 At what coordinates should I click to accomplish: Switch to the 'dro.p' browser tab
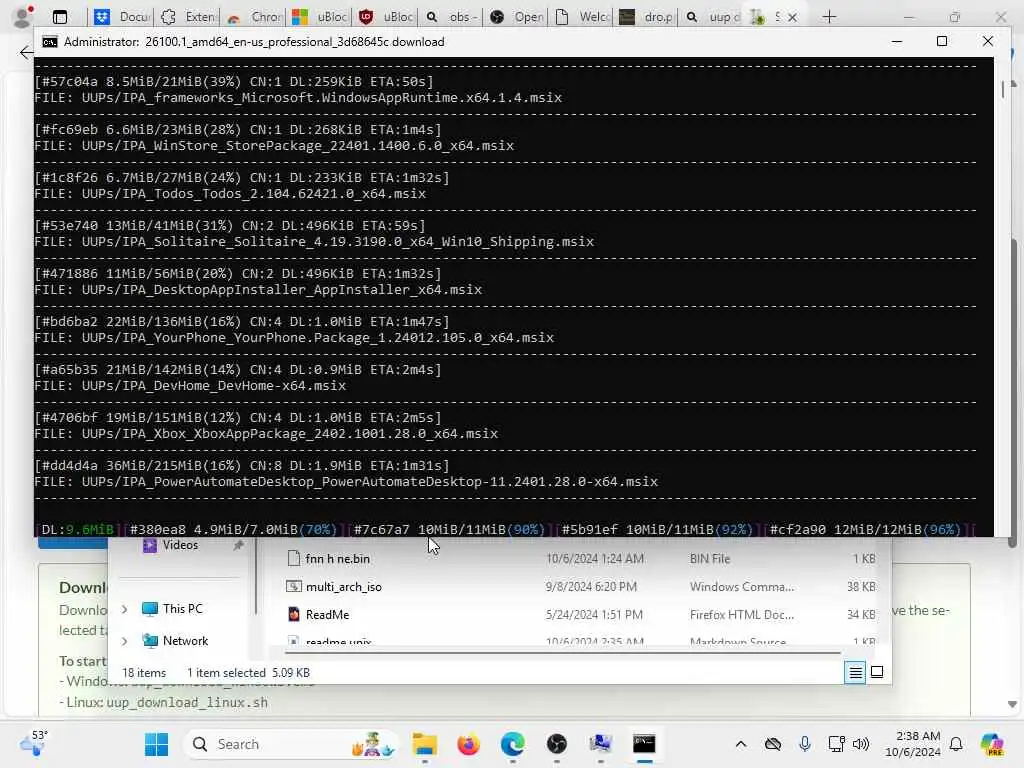(647, 17)
